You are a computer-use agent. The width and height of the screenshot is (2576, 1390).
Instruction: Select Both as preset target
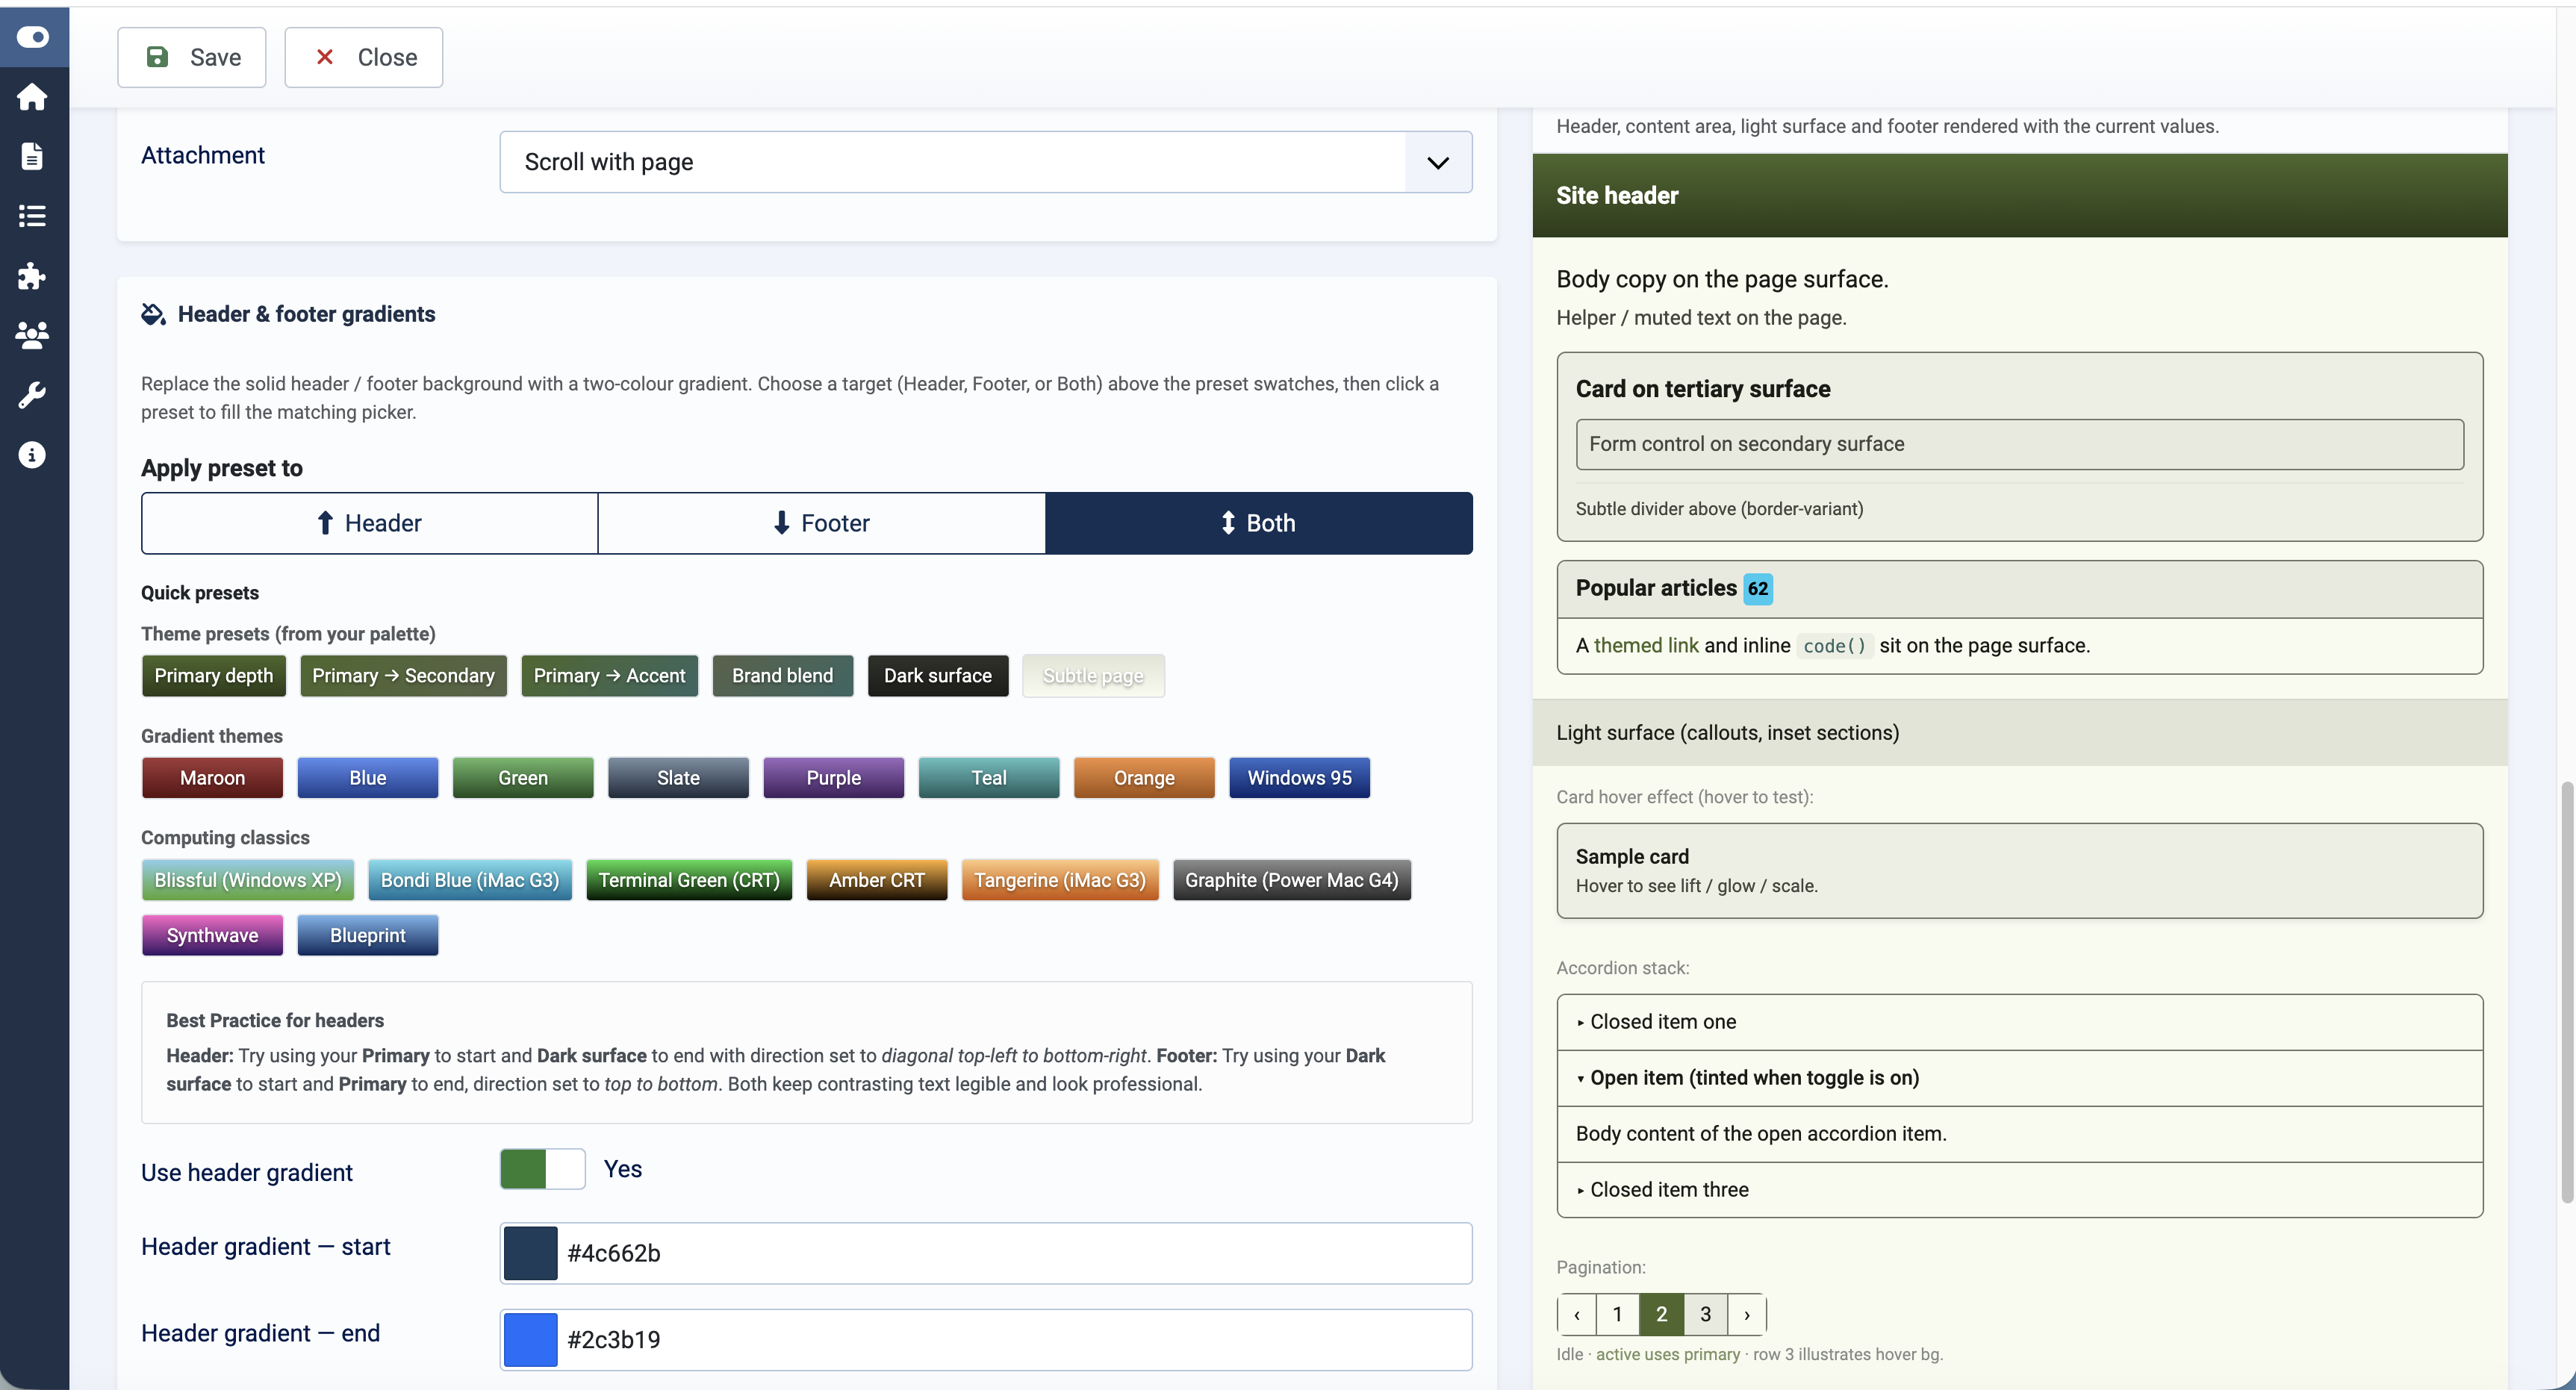[x=1259, y=523]
